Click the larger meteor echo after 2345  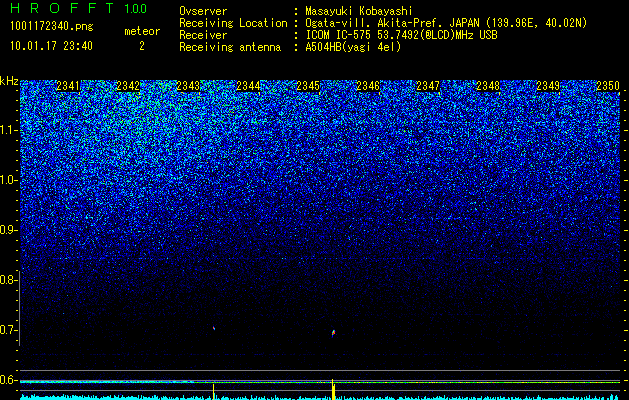(x=333, y=333)
